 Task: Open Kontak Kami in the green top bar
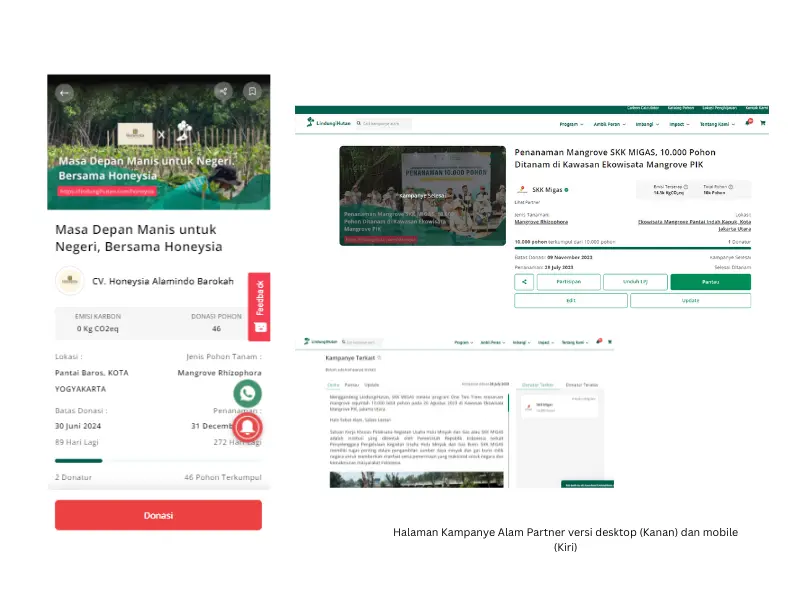pyautogui.click(x=757, y=108)
